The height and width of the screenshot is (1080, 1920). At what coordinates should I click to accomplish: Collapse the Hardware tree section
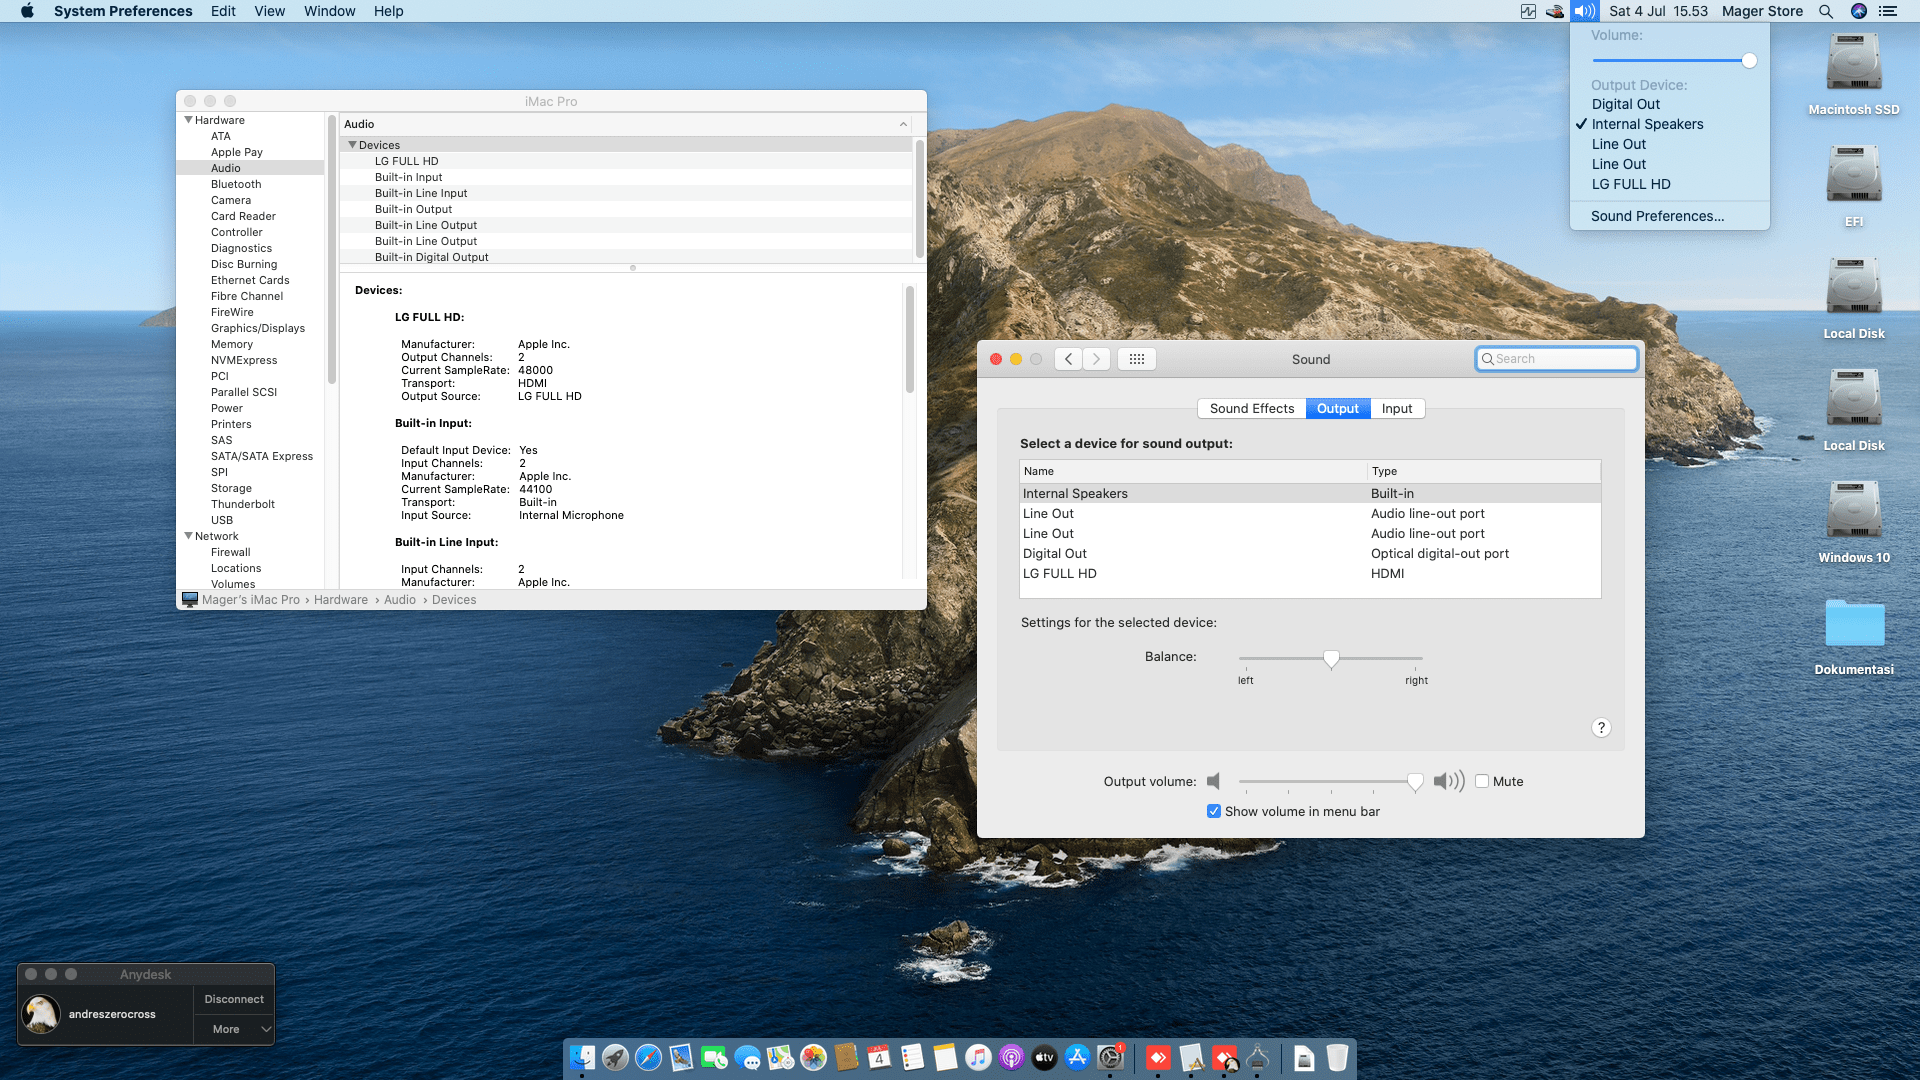pos(188,120)
